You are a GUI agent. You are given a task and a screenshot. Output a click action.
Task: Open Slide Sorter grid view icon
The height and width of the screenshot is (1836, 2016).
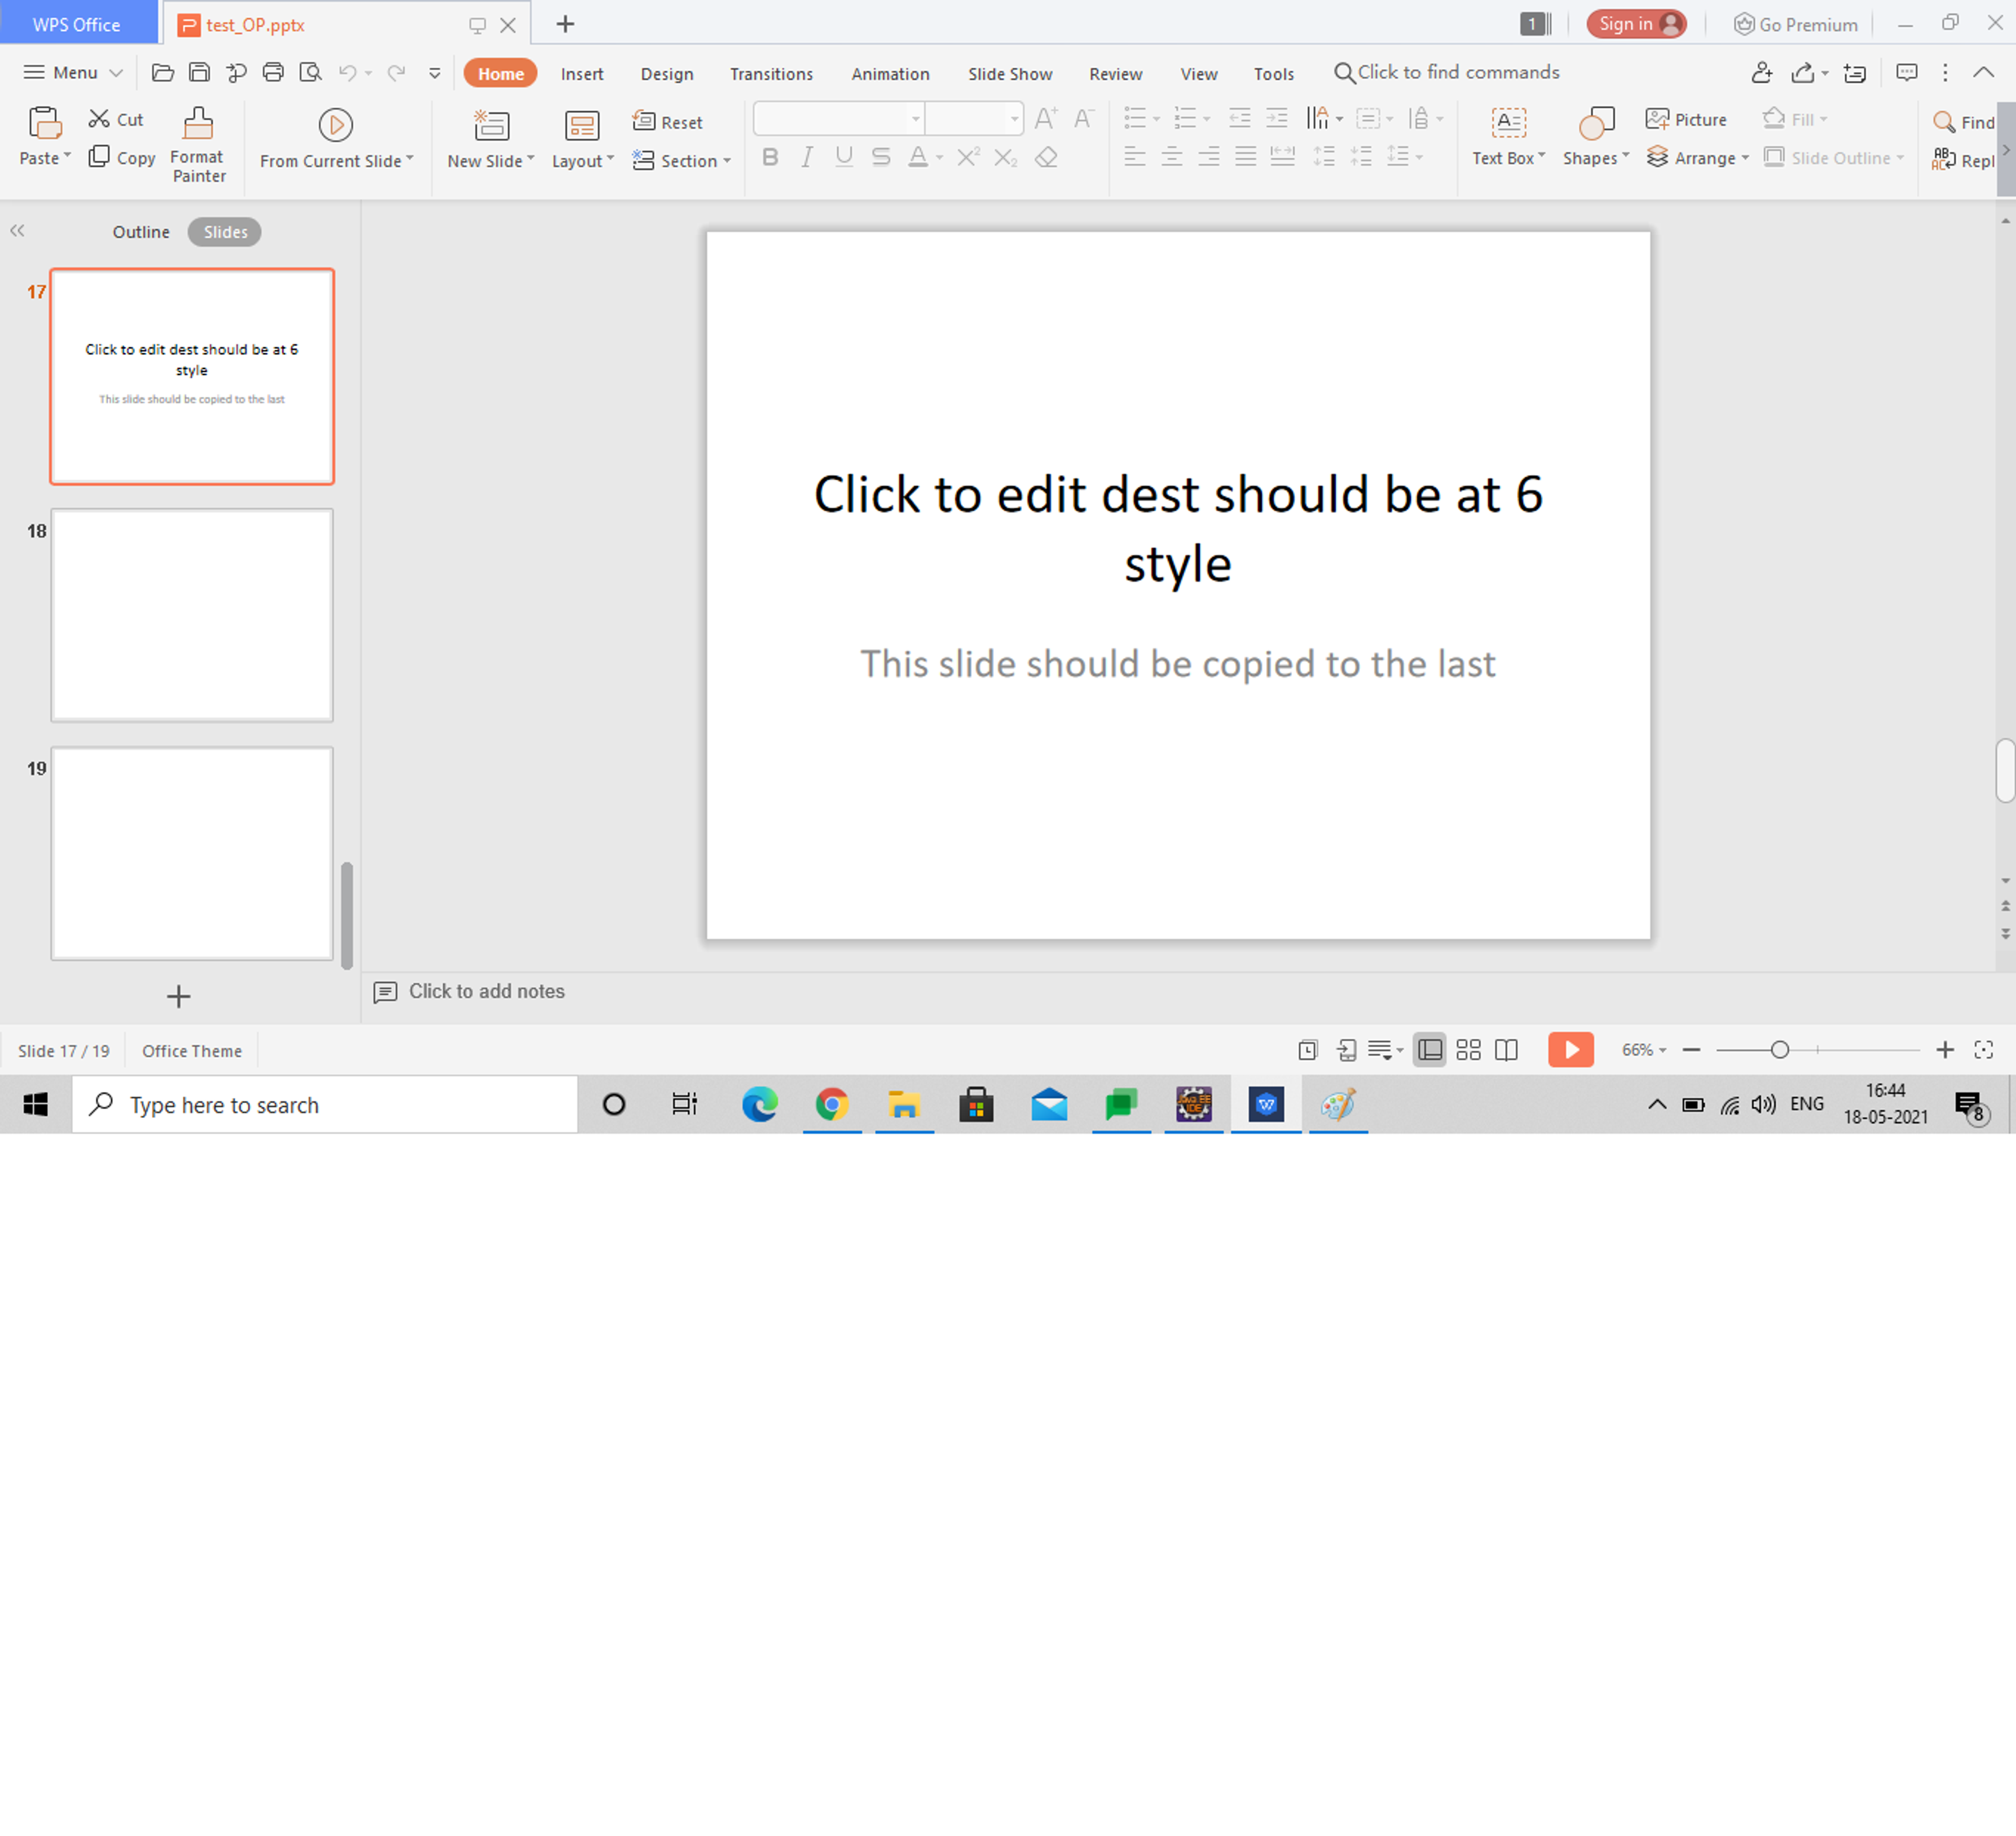point(1468,1050)
